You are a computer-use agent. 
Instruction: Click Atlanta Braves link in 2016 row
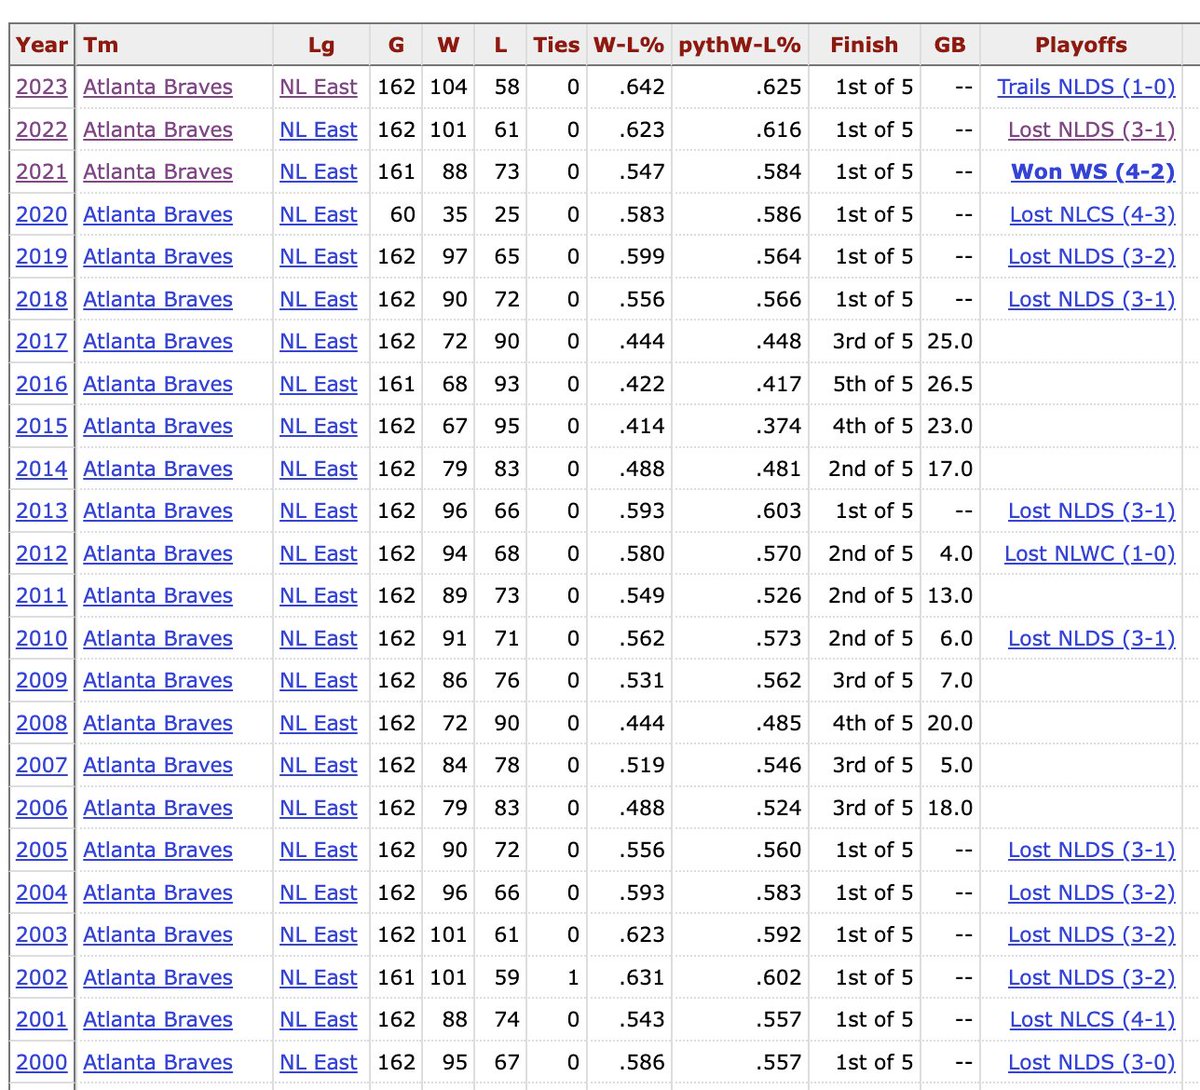pyautogui.click(x=158, y=384)
